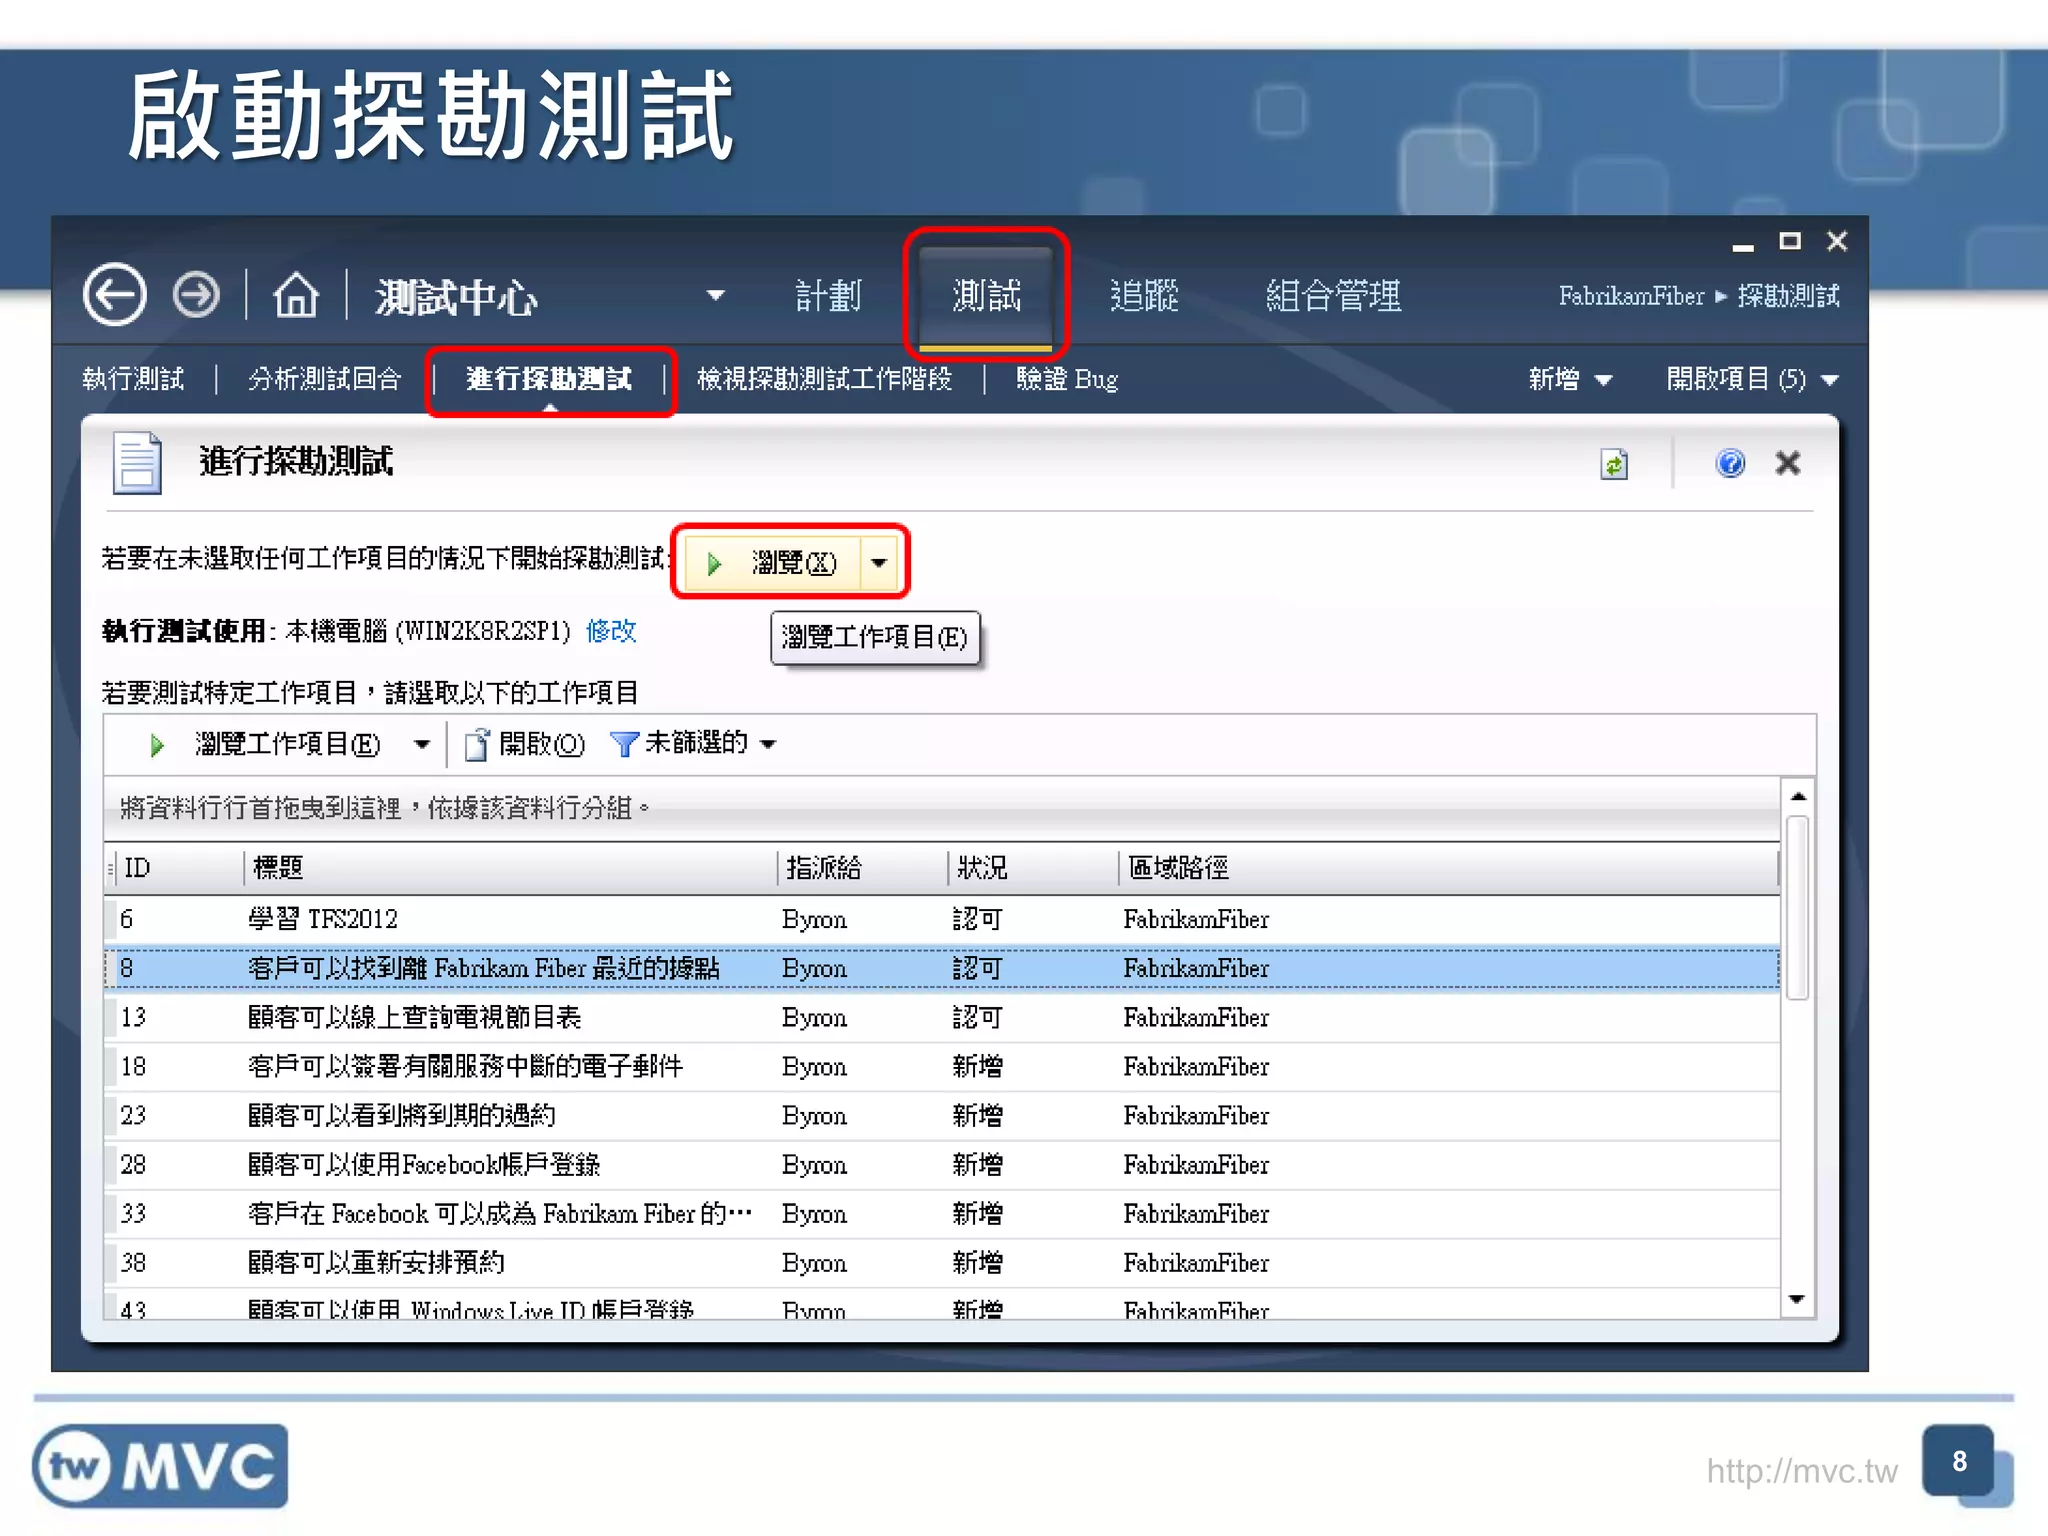
Task: Click the 瀏覽工作項目(E) toolbar button
Action: [288, 744]
